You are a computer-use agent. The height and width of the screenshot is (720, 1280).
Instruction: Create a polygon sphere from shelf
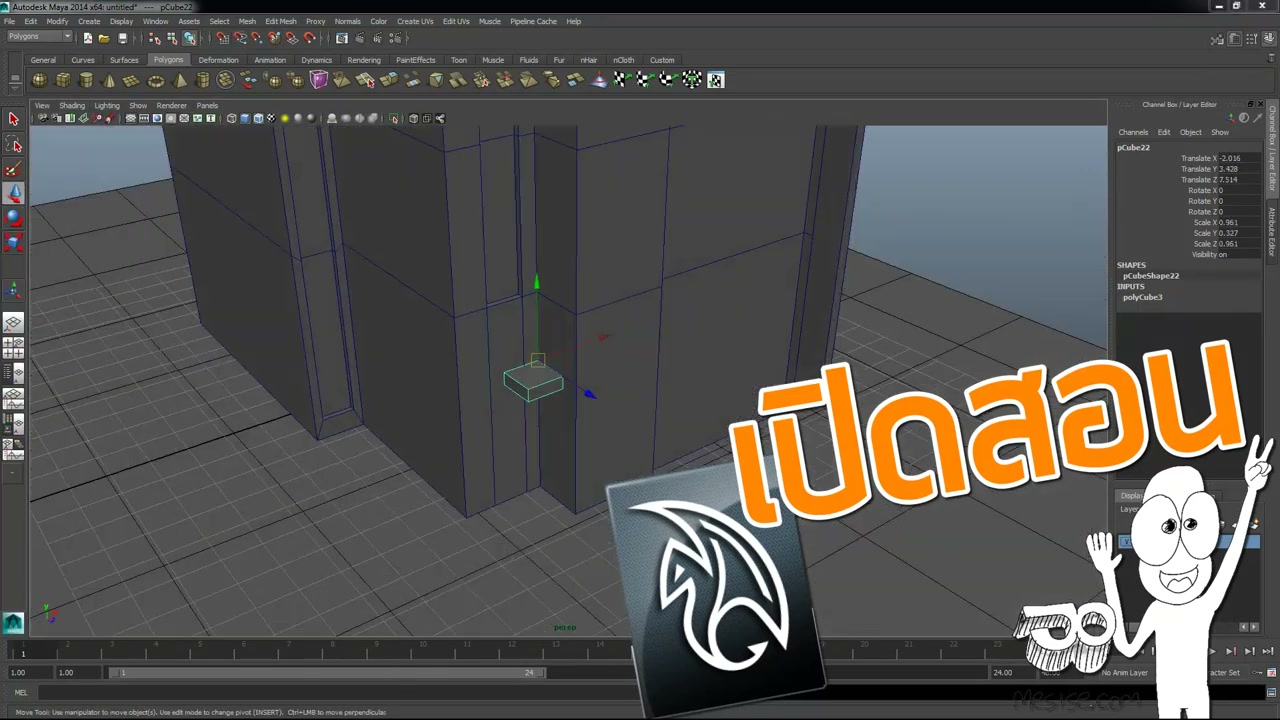tap(40, 80)
